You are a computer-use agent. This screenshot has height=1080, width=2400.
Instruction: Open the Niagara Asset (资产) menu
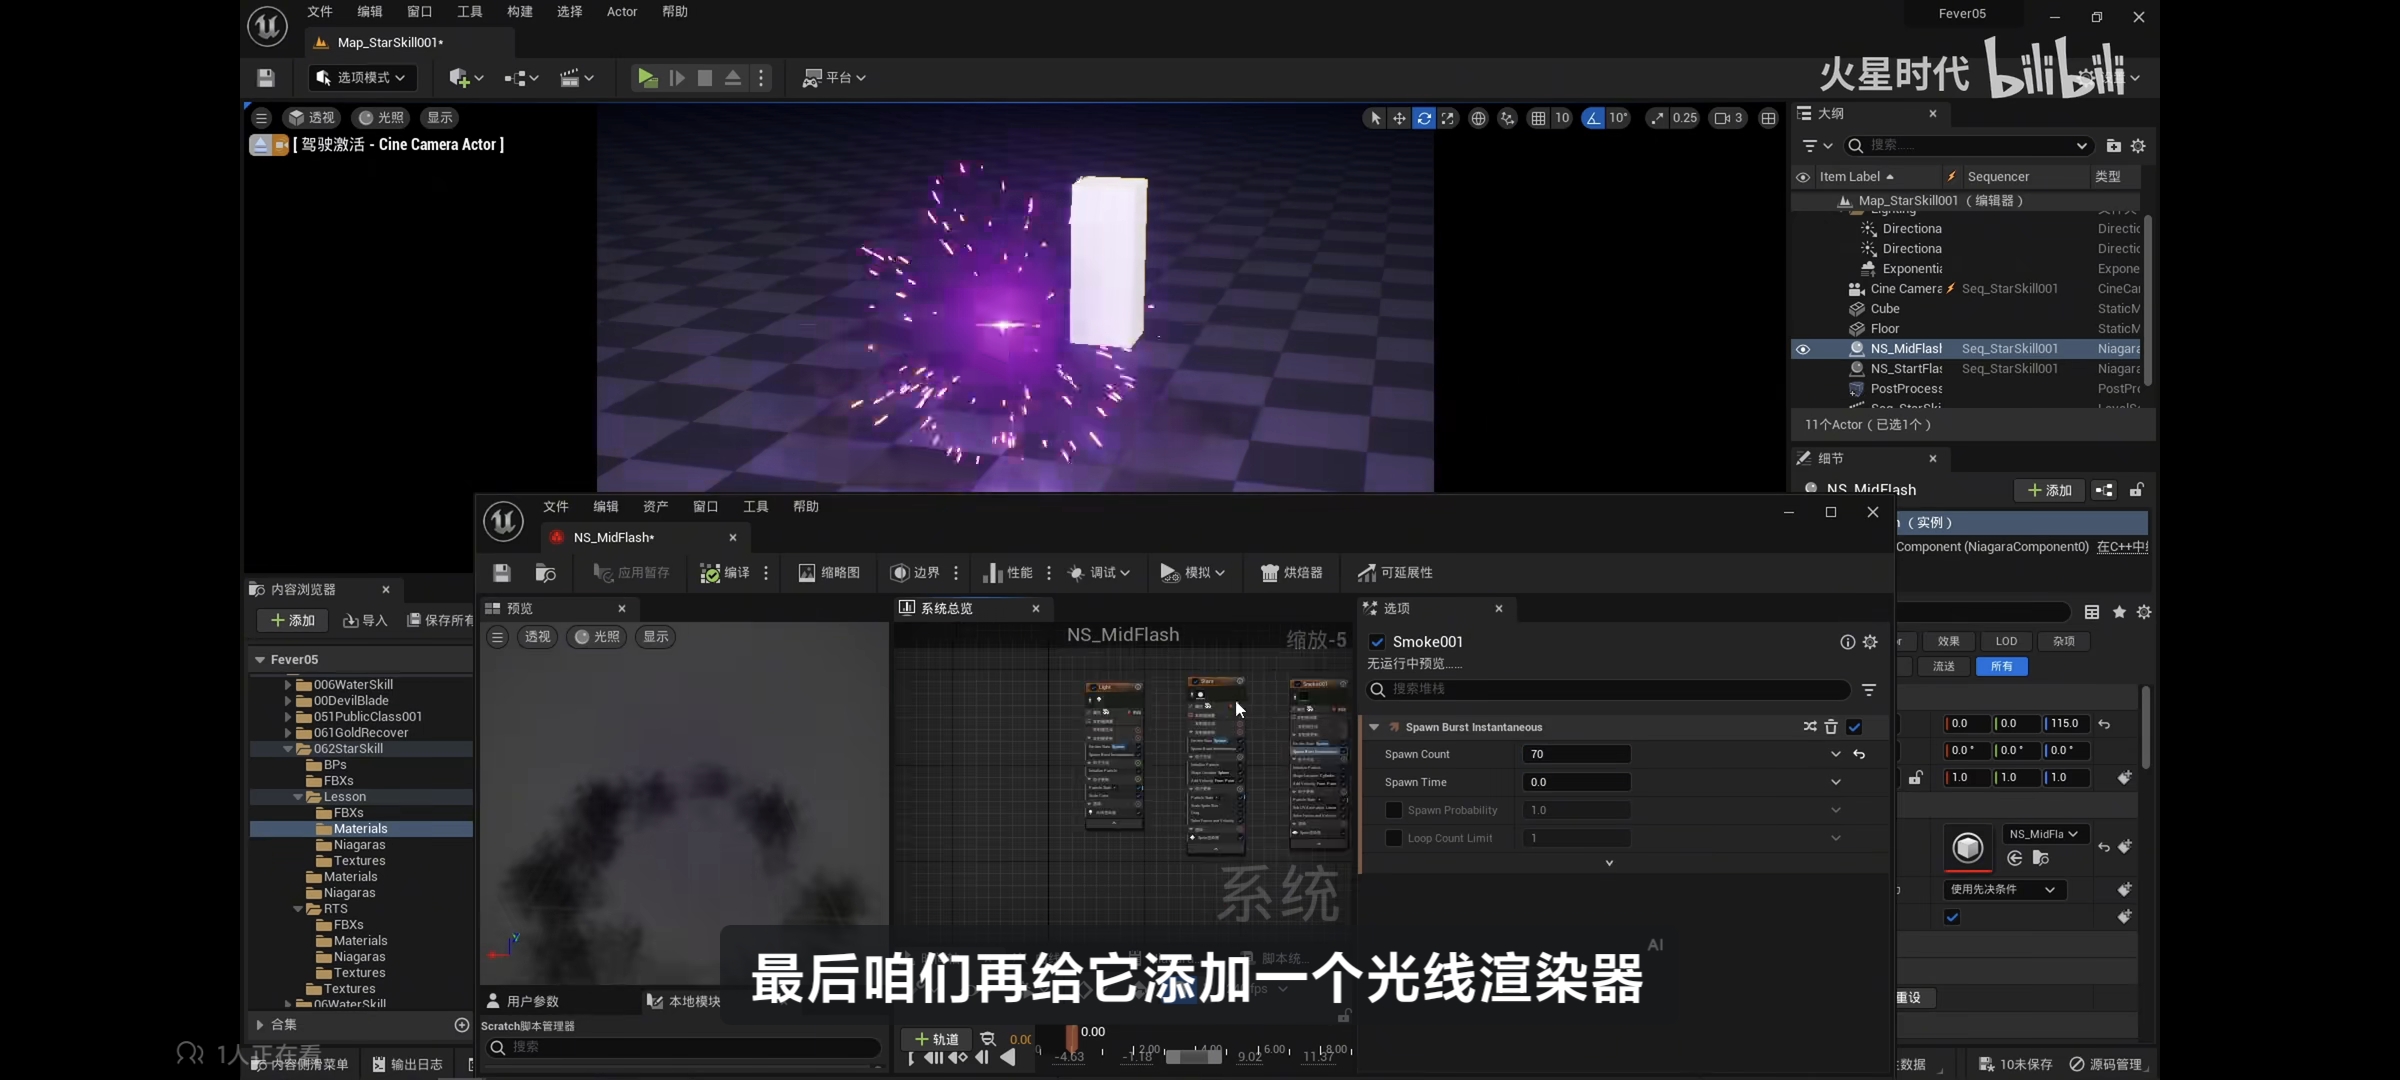[655, 507]
